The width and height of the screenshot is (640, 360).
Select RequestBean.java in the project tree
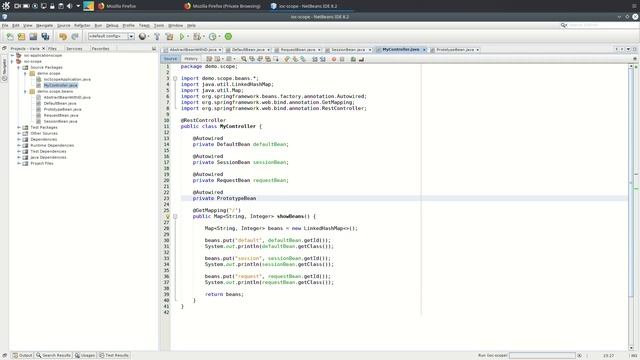click(61, 116)
